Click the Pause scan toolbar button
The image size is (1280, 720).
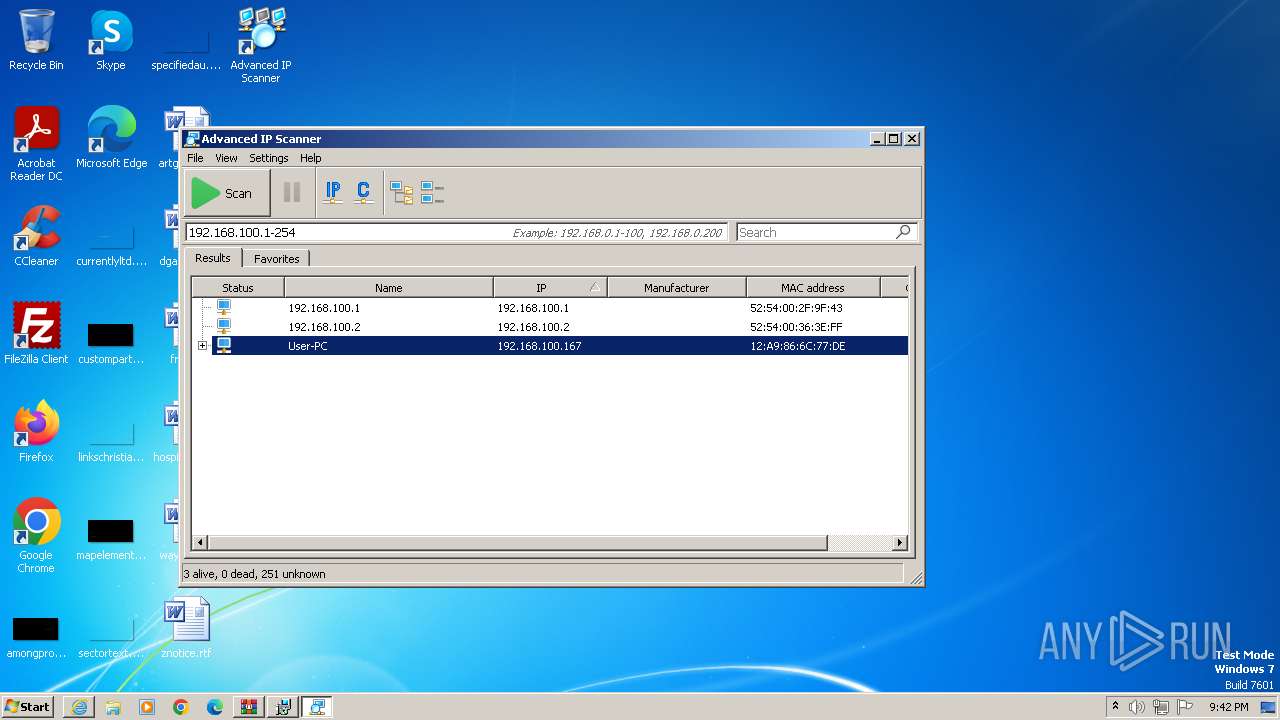click(x=292, y=193)
